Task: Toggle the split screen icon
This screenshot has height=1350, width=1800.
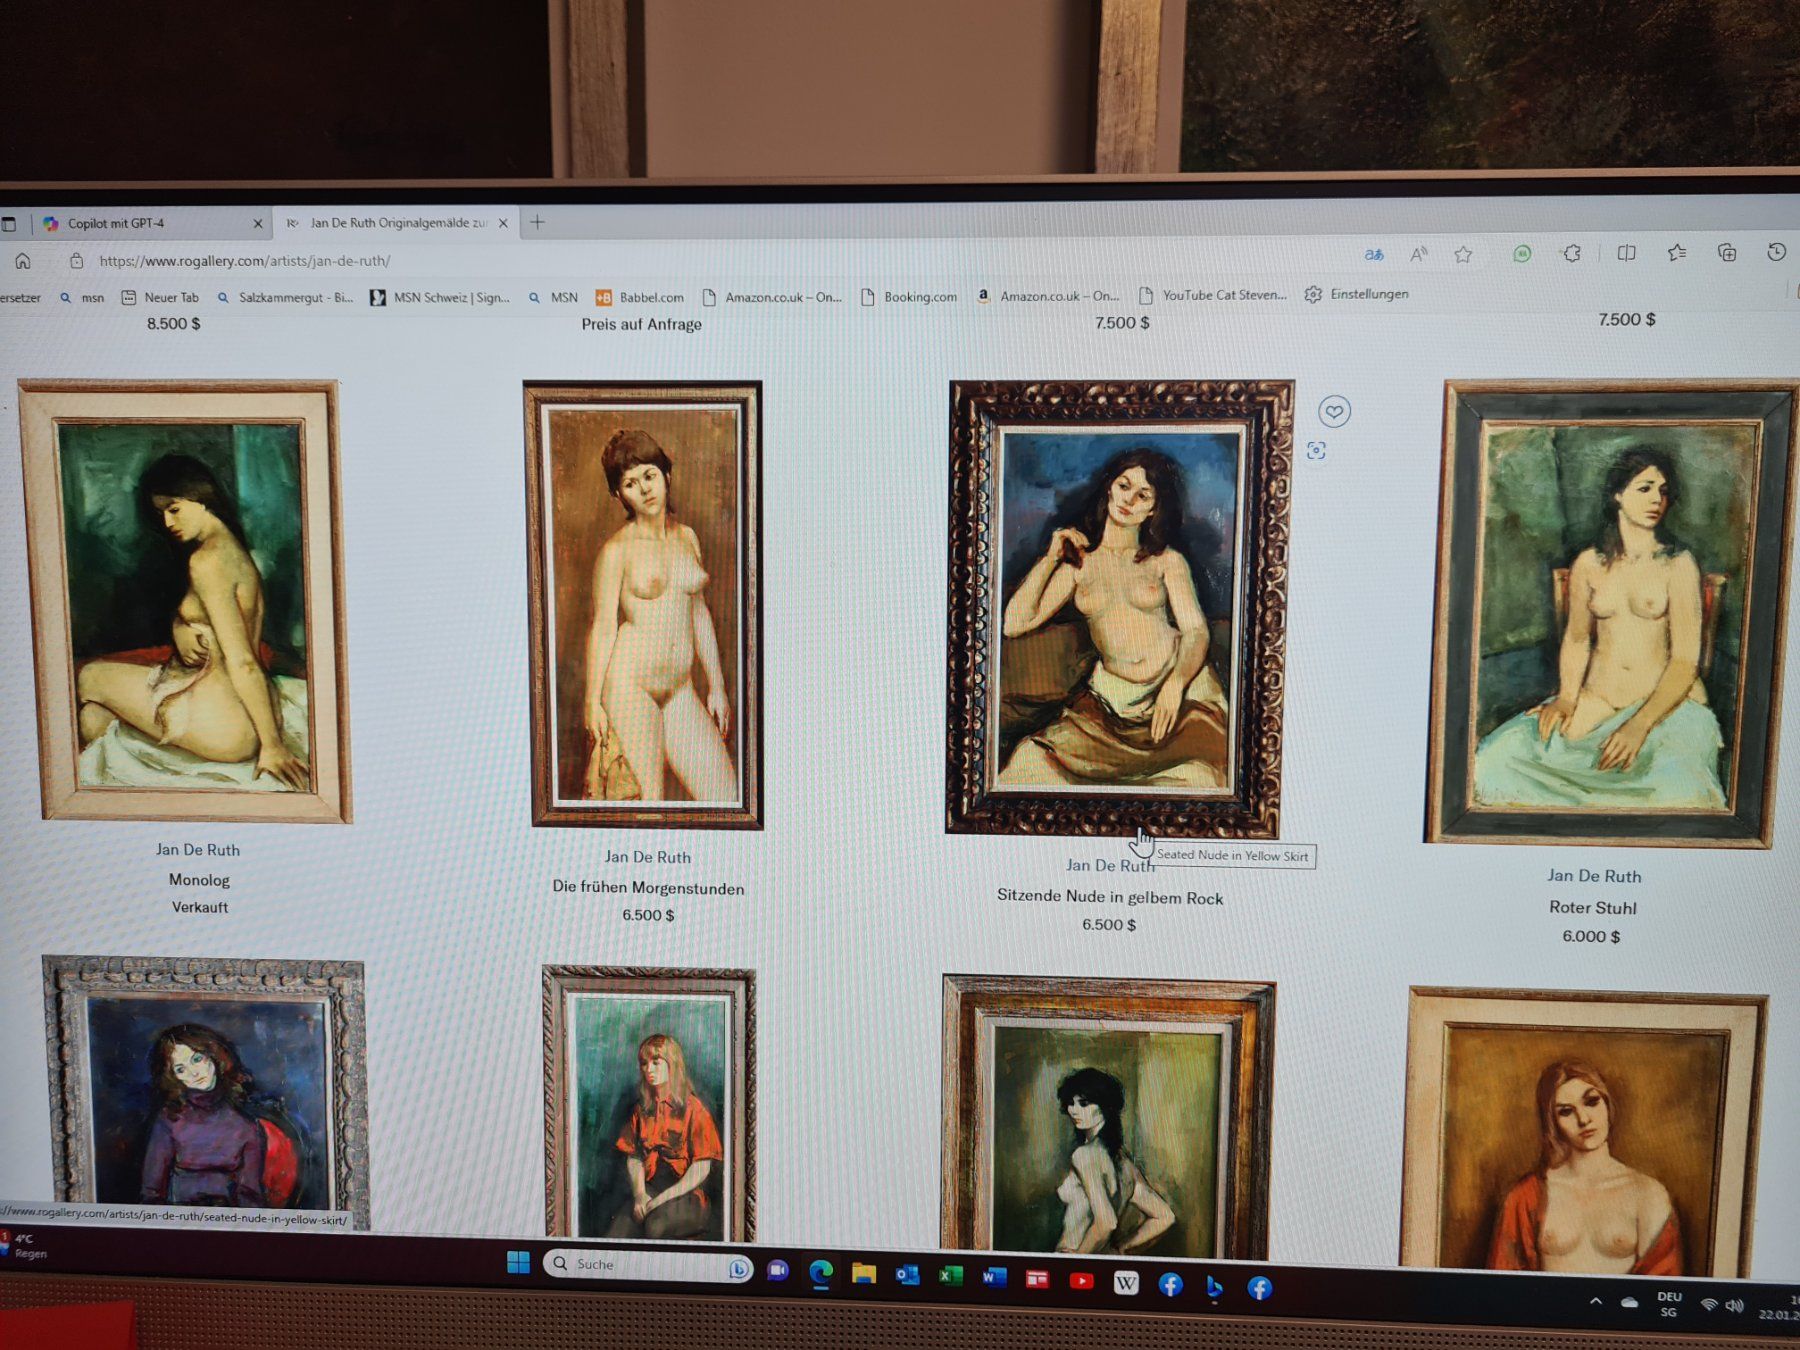Action: coord(1627,253)
